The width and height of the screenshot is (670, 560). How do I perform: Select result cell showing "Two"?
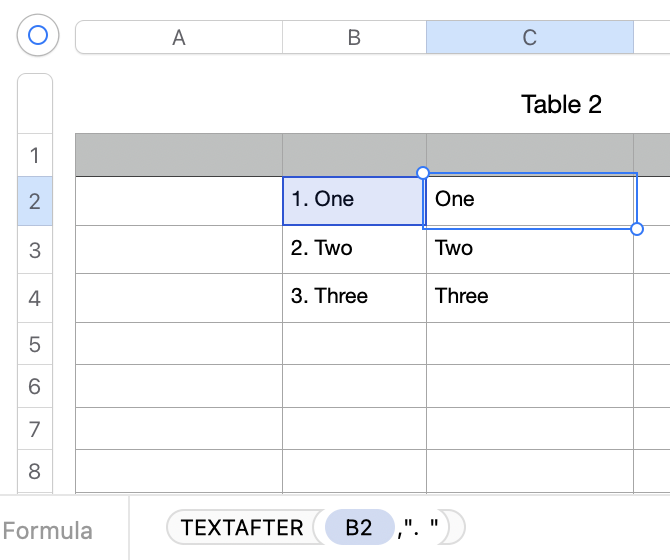(x=529, y=249)
